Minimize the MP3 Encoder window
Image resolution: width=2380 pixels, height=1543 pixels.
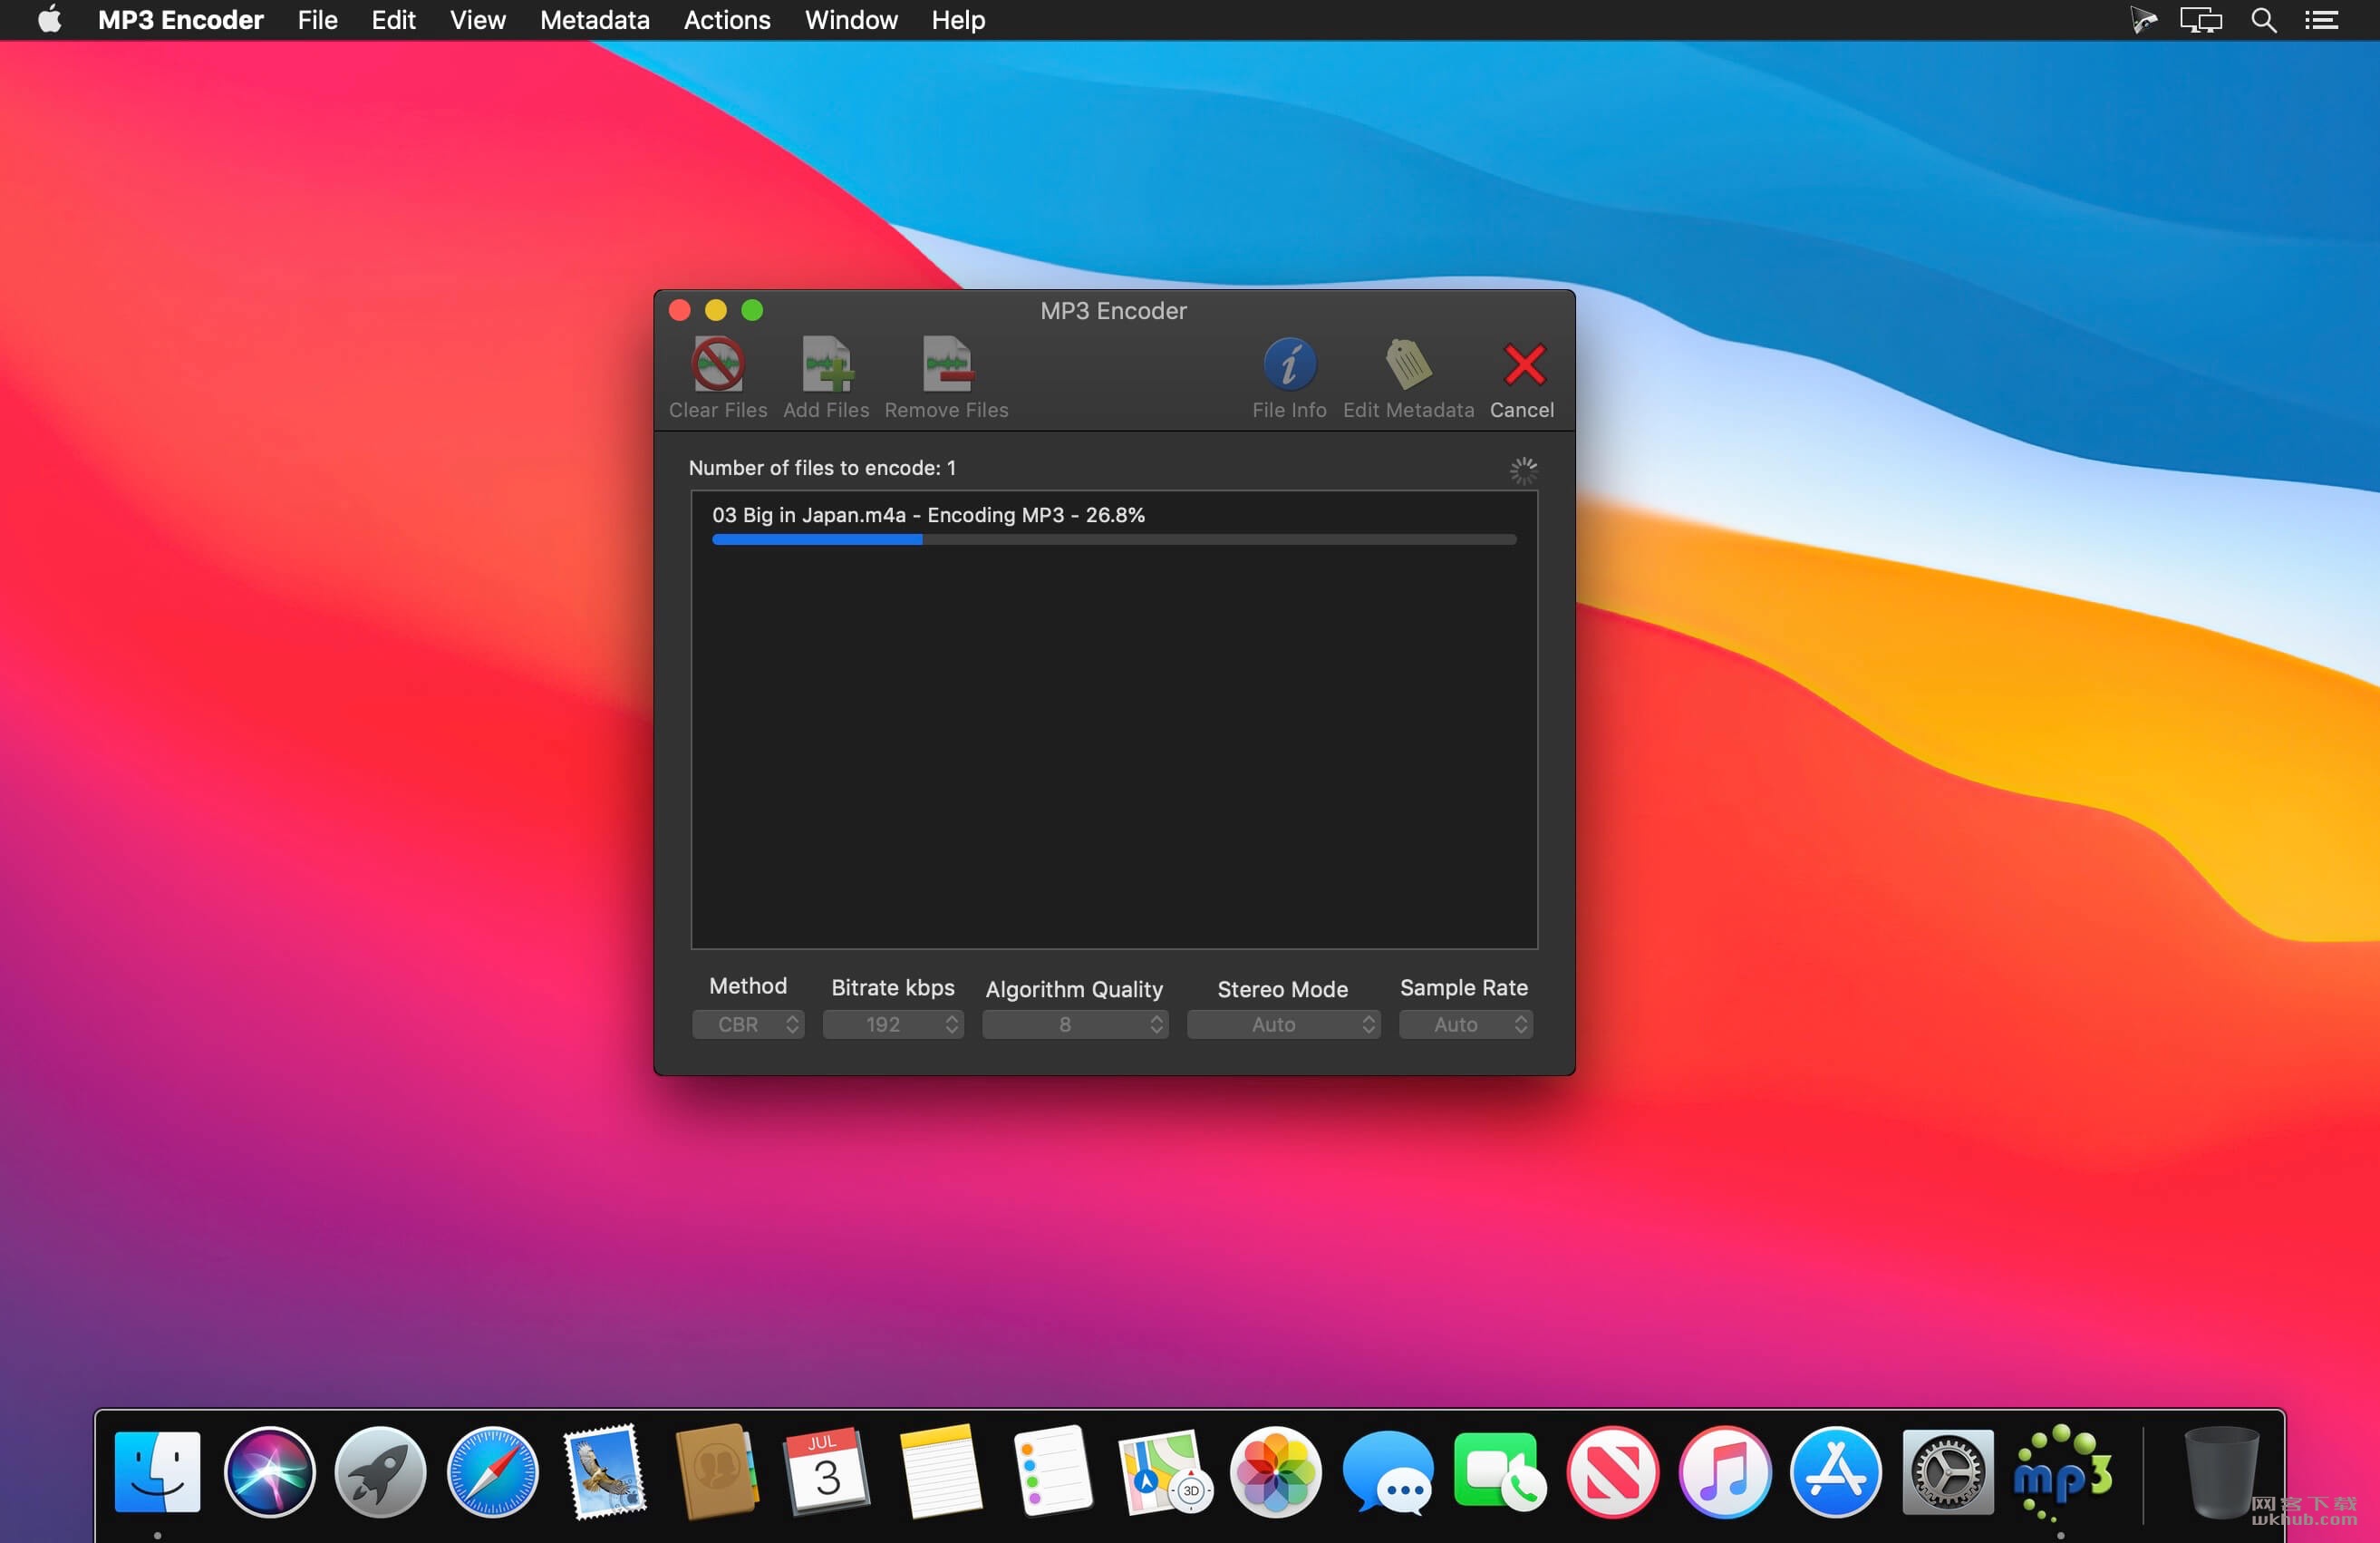716,311
